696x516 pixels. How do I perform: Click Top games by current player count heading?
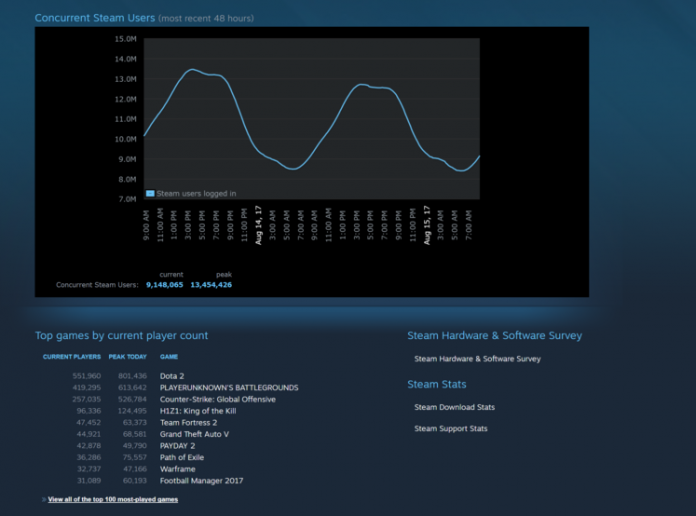[121, 335]
